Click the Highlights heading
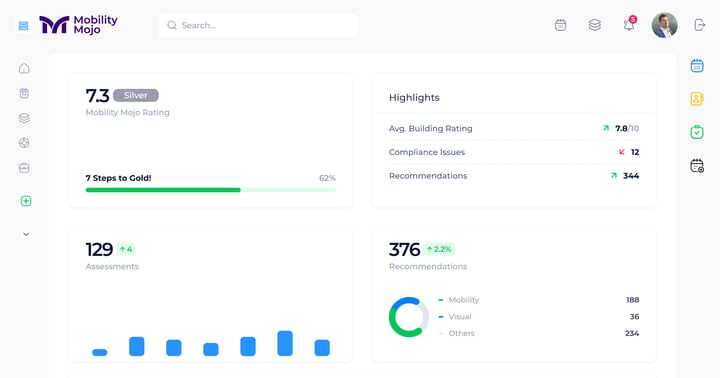Viewport: 720px width, 378px height. [x=414, y=97]
